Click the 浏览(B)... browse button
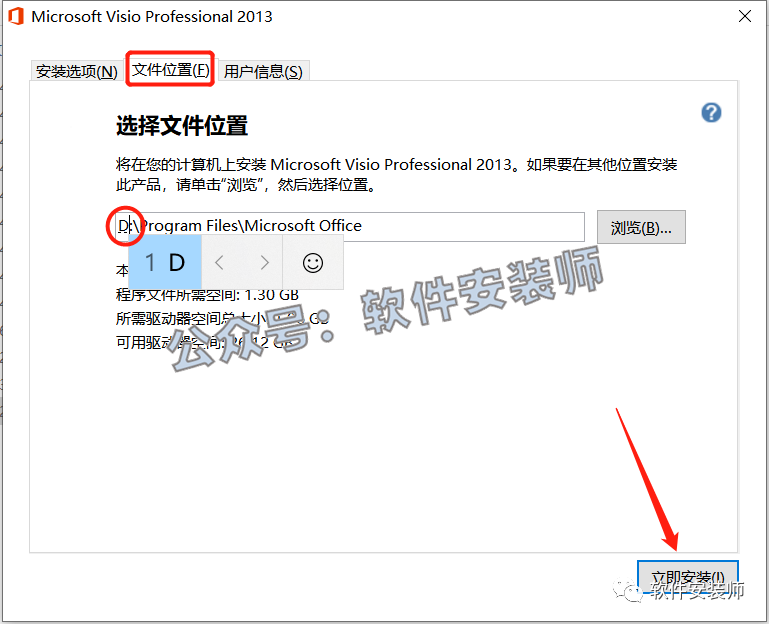The height and width of the screenshot is (624, 769). [x=641, y=227]
